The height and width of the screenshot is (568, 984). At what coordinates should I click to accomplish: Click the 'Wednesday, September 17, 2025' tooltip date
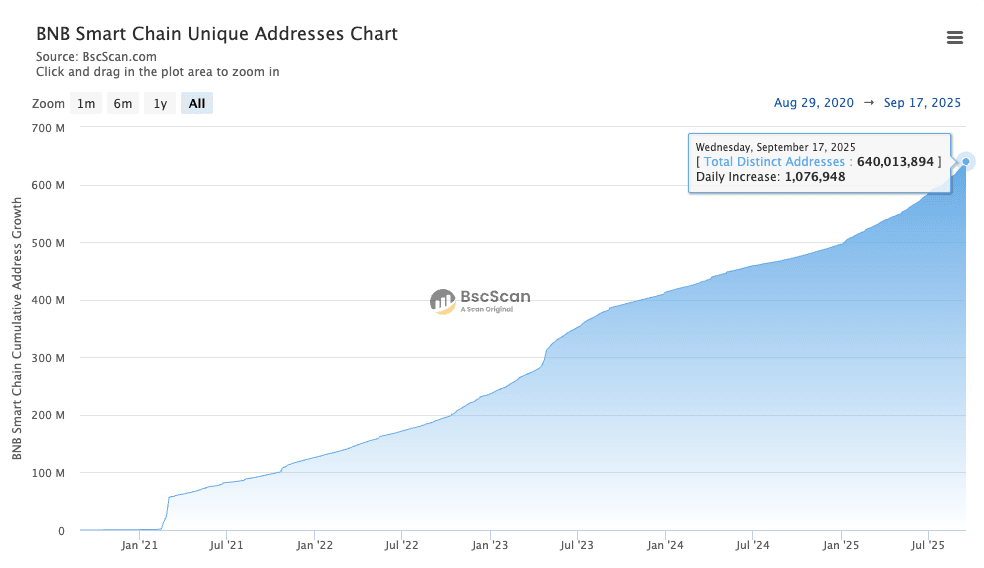pyautogui.click(x=776, y=147)
